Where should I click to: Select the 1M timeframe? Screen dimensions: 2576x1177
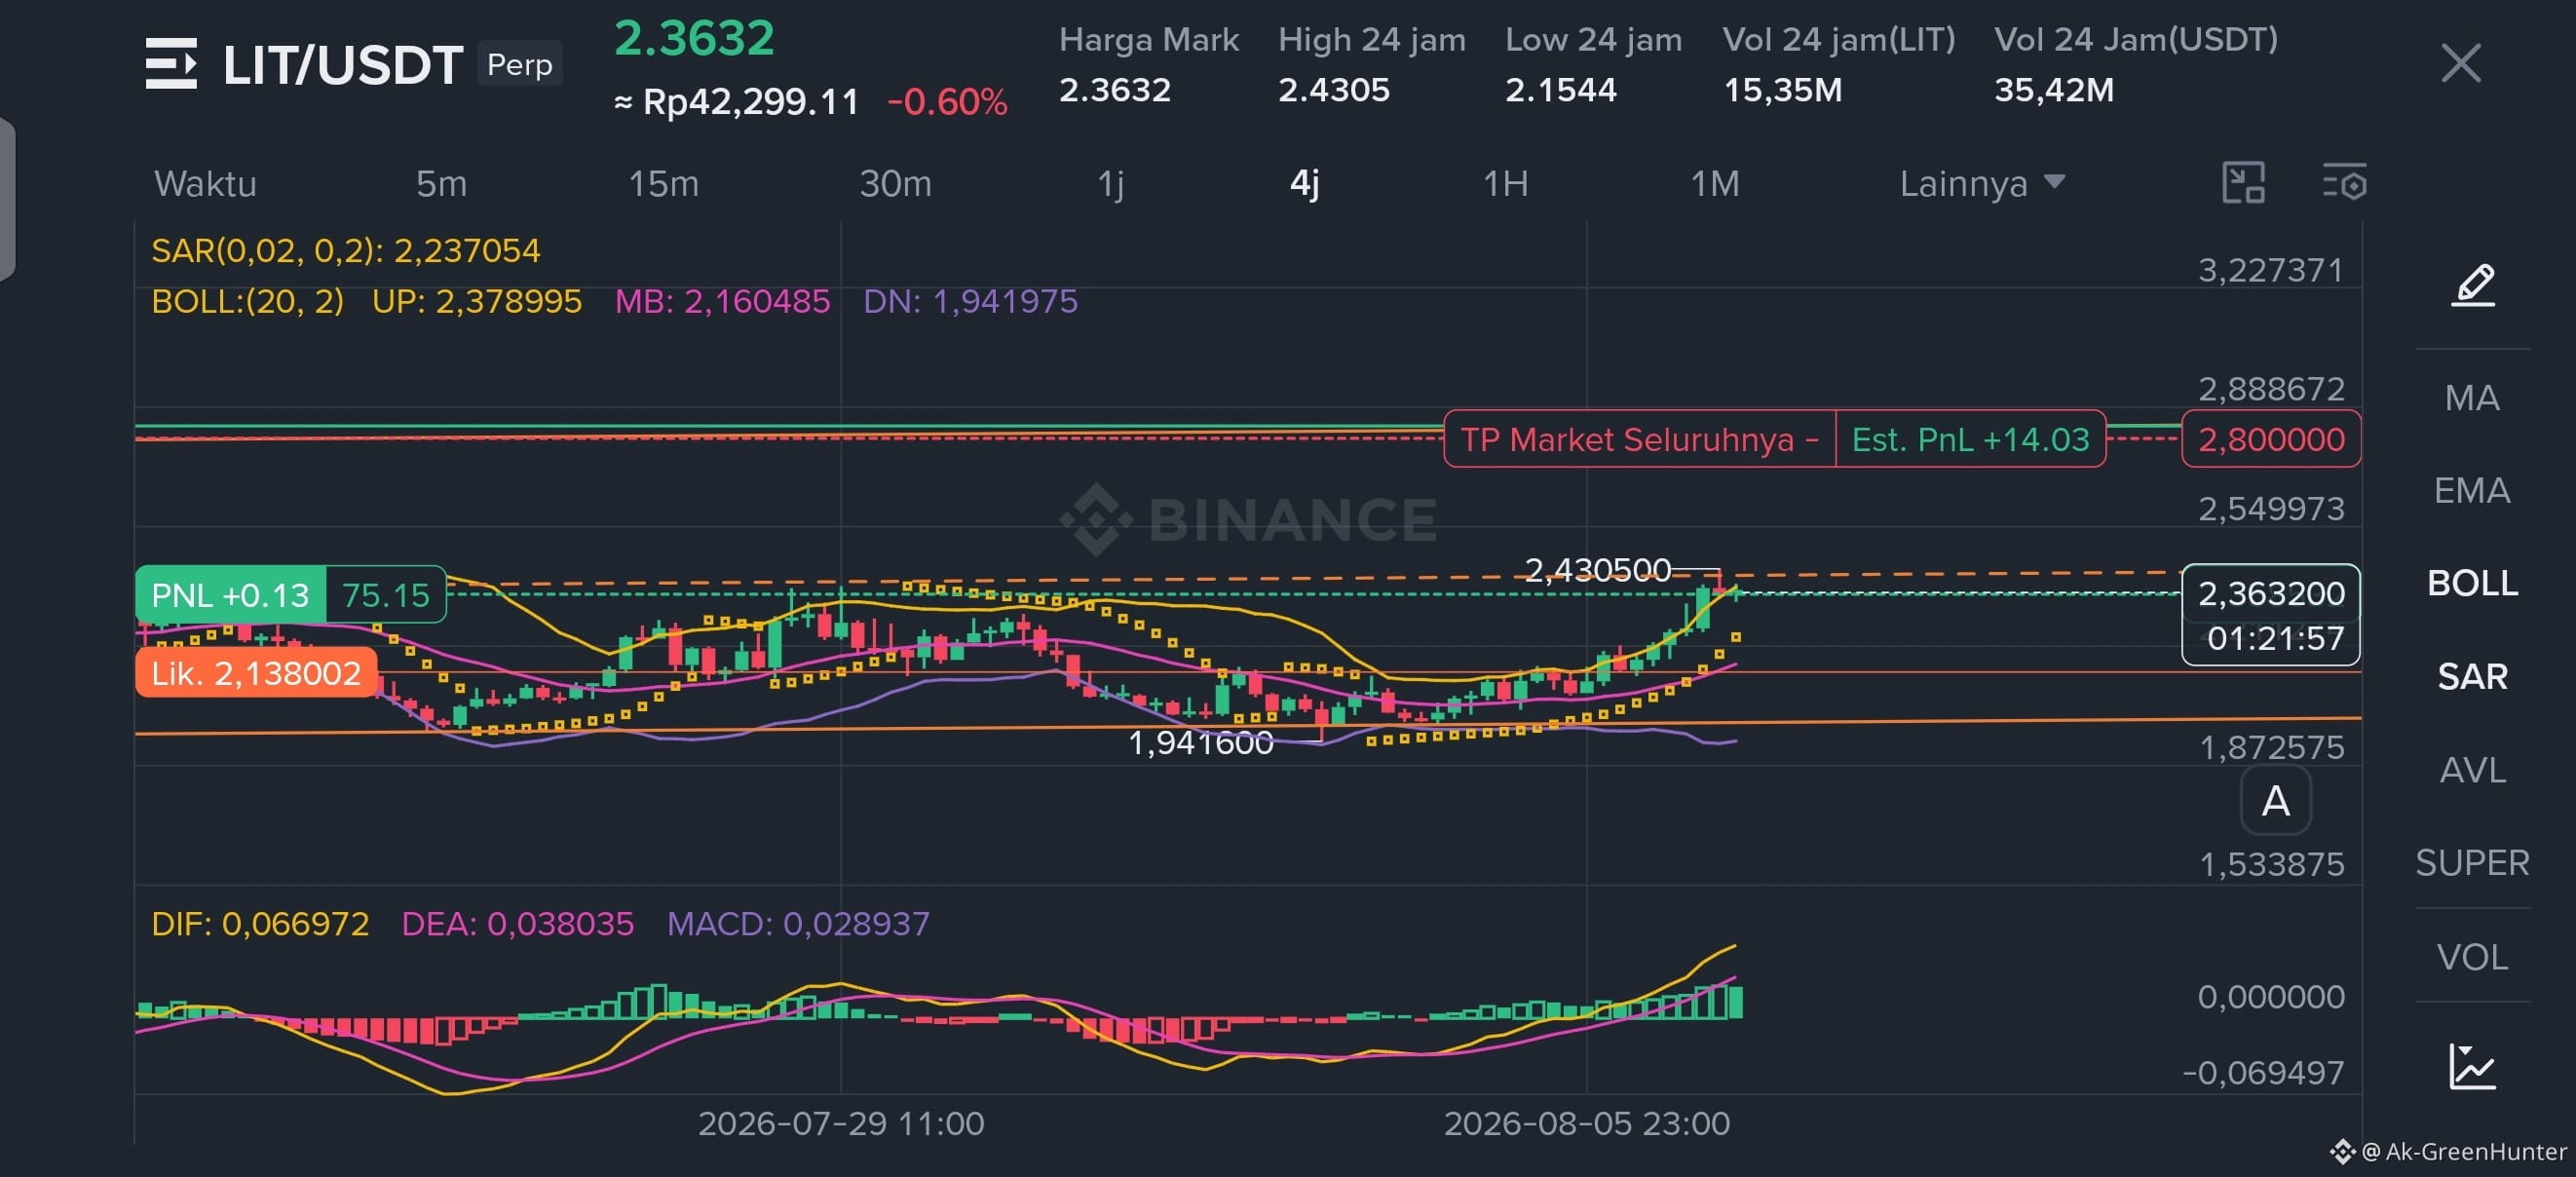(x=1714, y=184)
